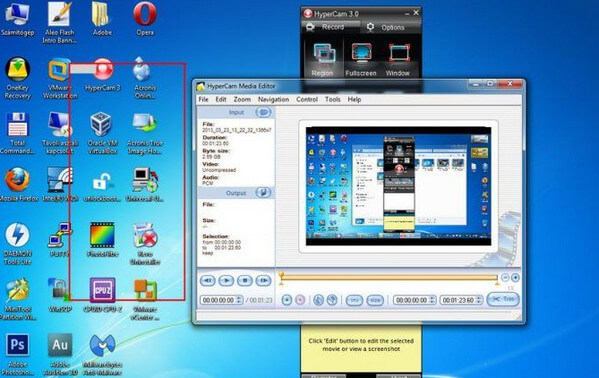
Task: Open Távoli asztali kapcsolat icon
Action: [x=60, y=133]
